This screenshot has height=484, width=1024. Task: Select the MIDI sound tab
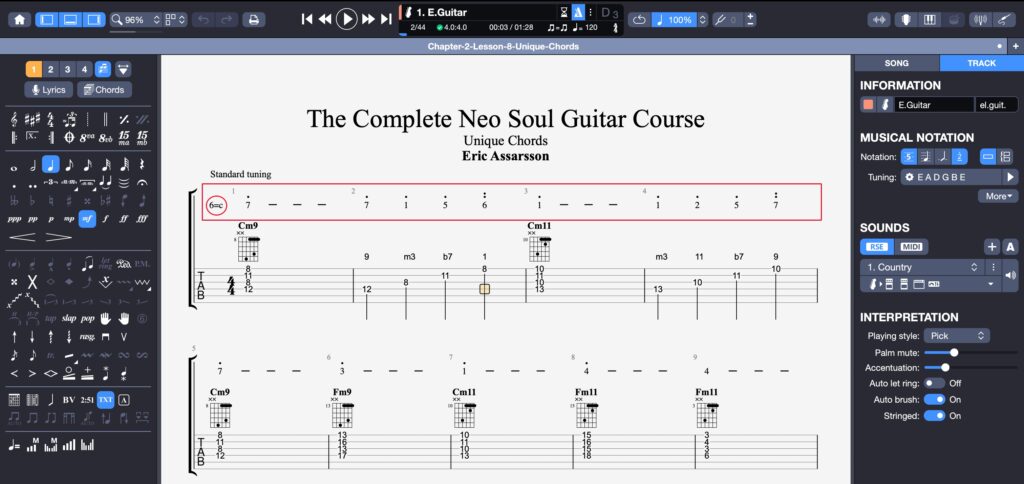(911, 247)
